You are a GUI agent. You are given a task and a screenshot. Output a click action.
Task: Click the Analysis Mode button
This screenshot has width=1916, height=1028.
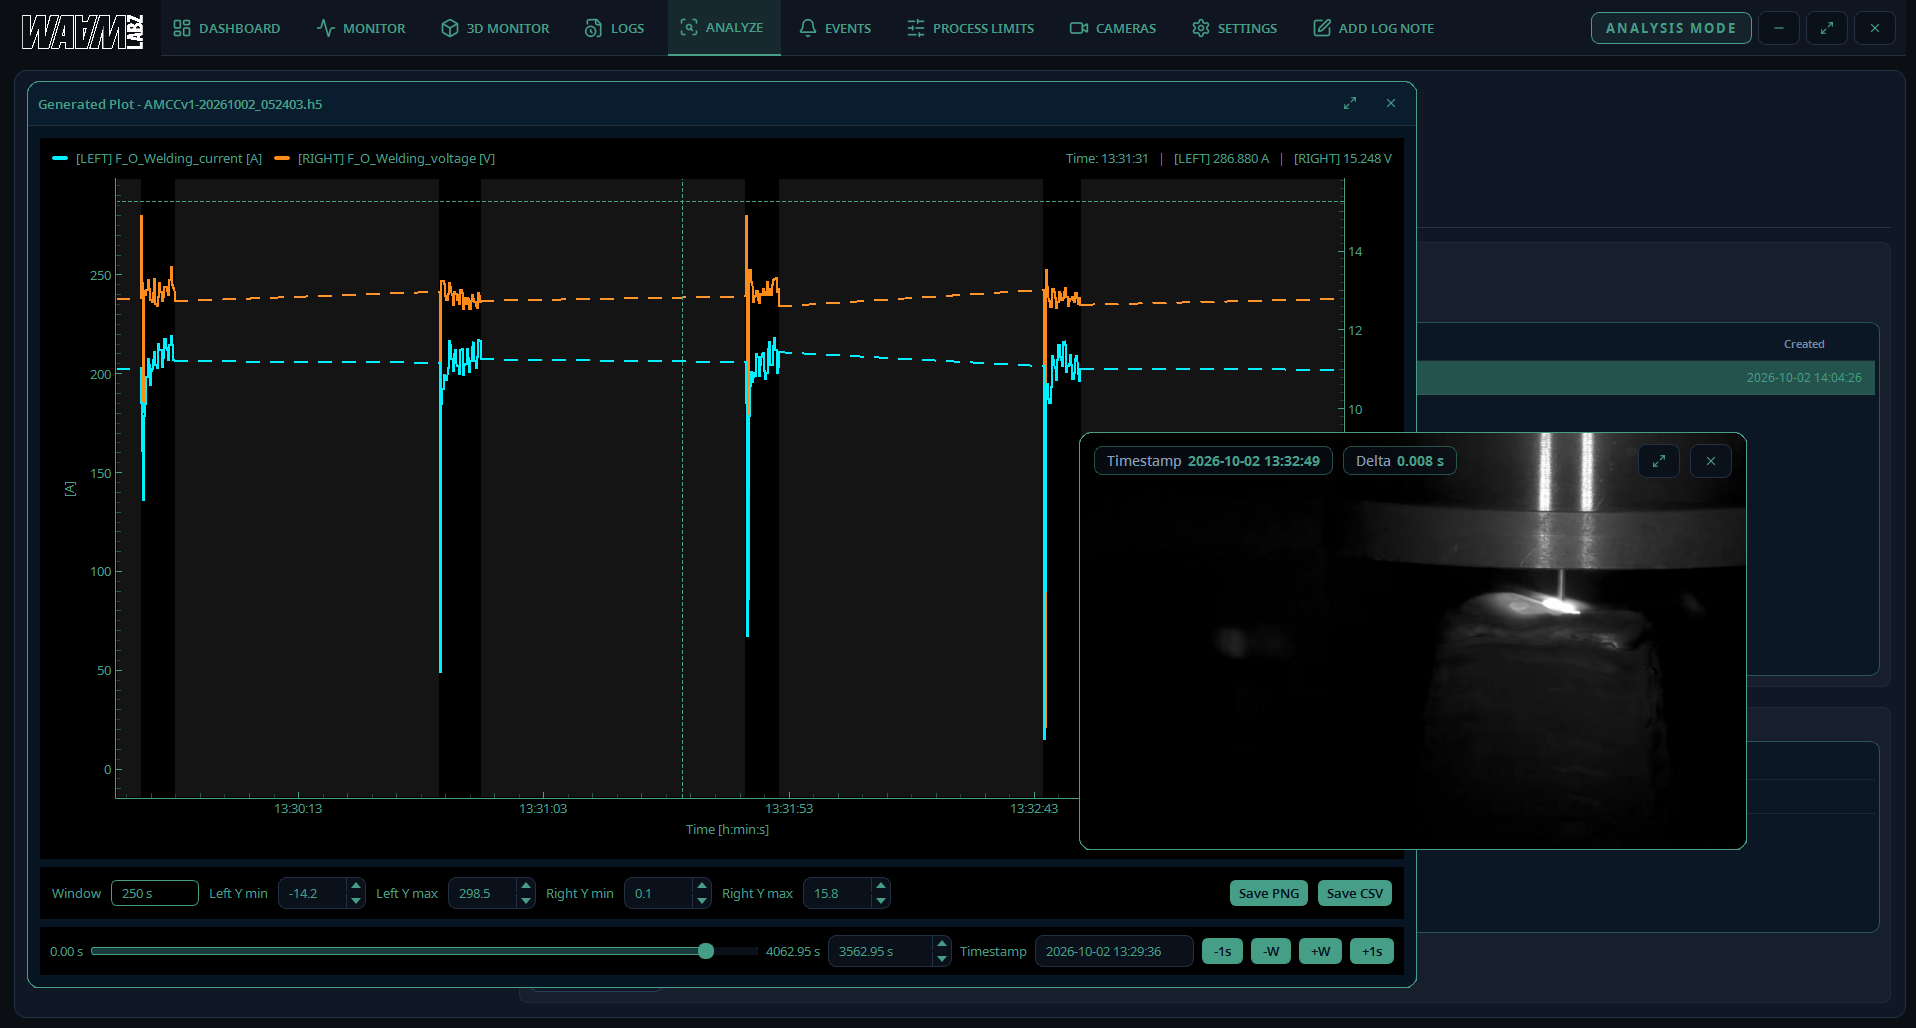(x=1671, y=28)
